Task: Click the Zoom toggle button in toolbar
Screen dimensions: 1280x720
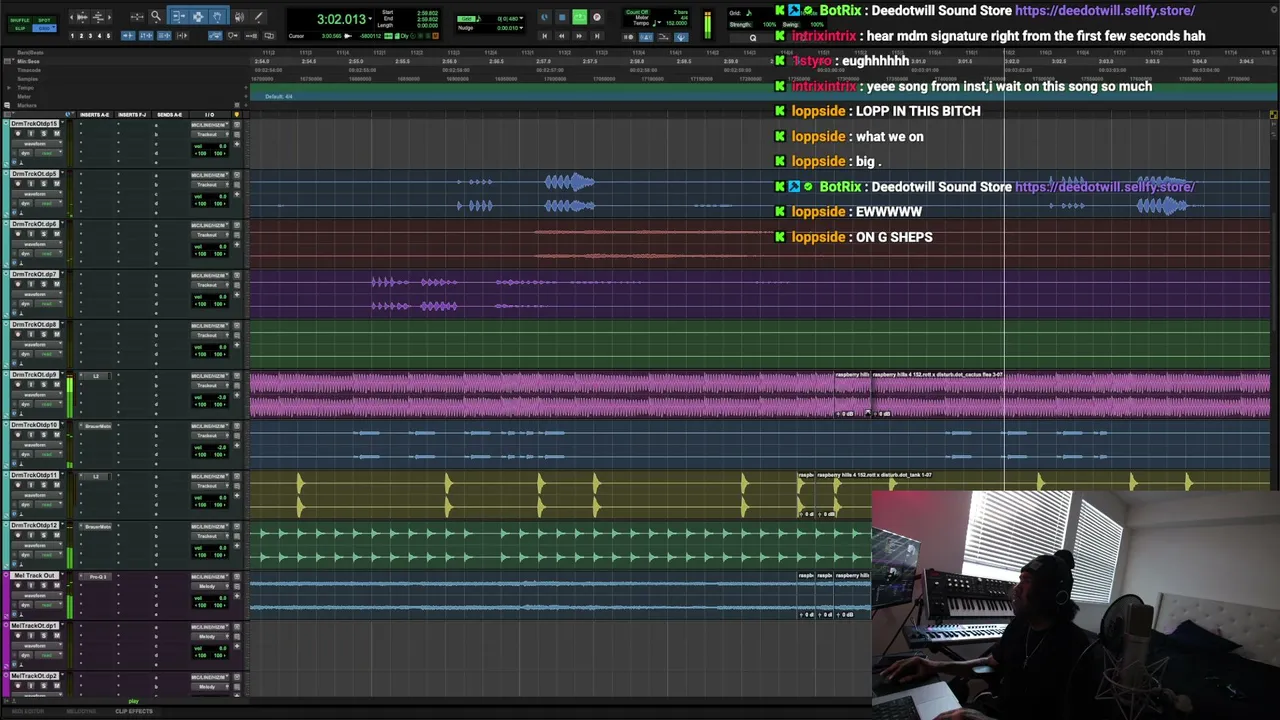Action: click(137, 17)
